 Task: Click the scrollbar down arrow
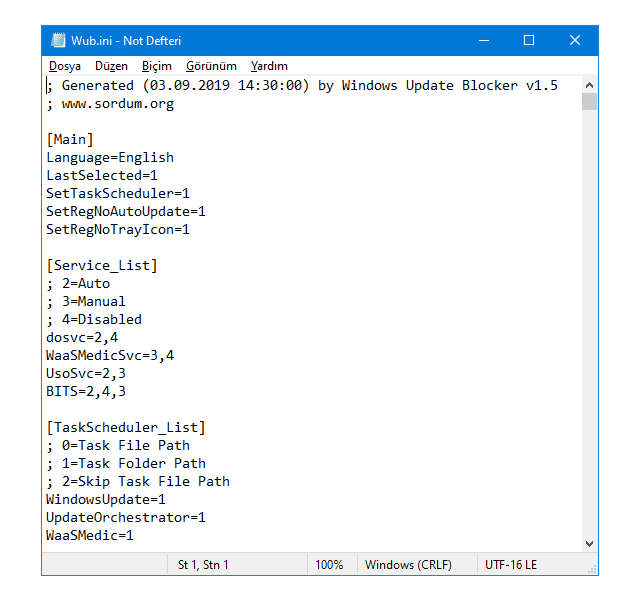click(589, 544)
